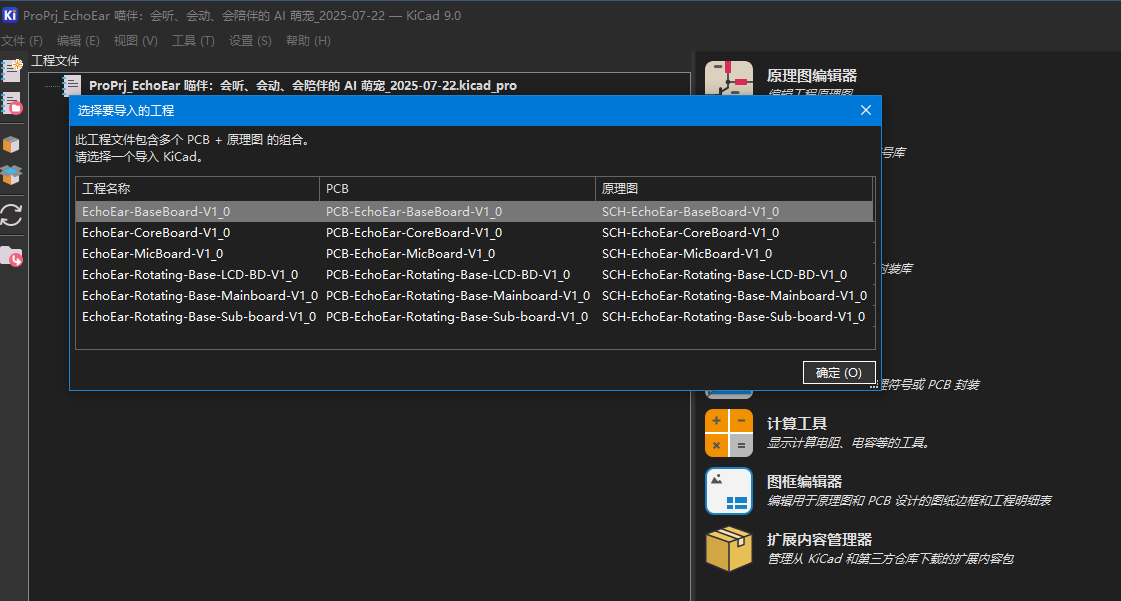Click the open project icon in the left toolbar

(12, 104)
